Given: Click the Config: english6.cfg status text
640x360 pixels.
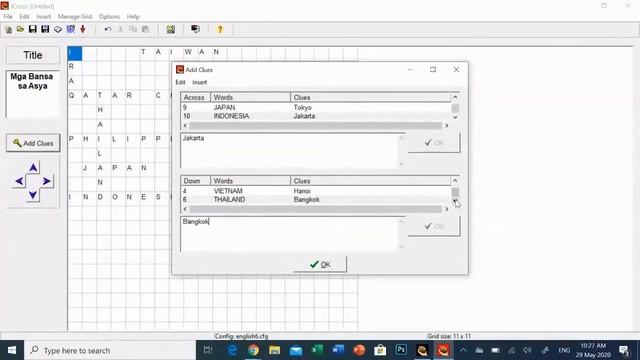Looking at the screenshot, I should (241, 336).
